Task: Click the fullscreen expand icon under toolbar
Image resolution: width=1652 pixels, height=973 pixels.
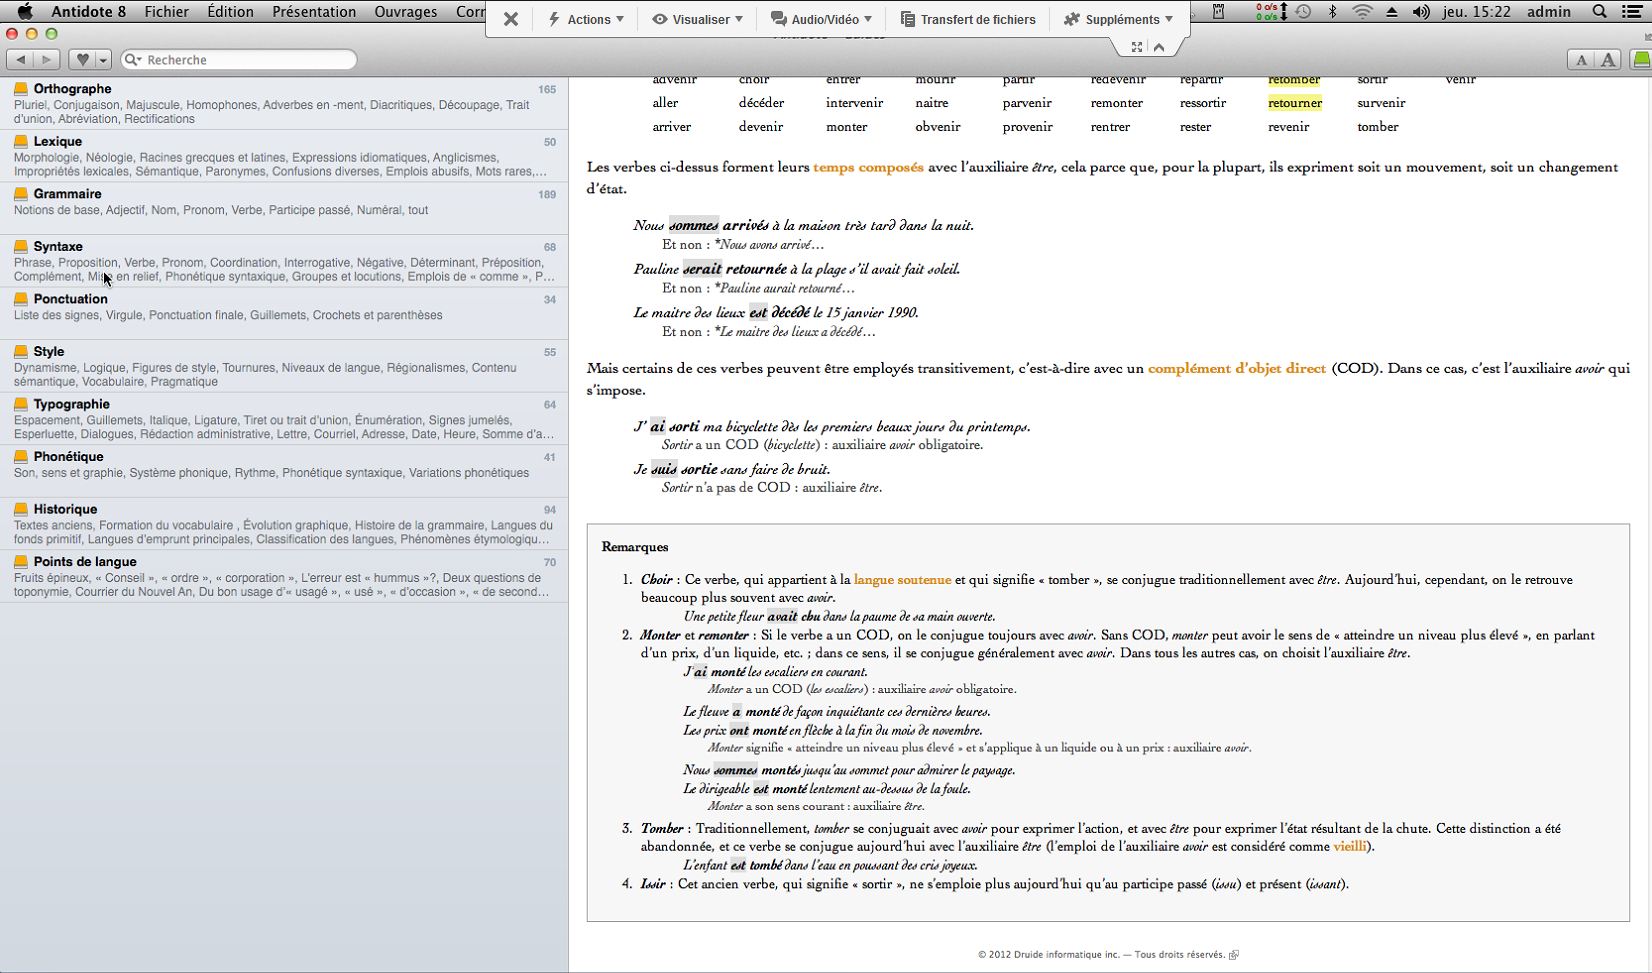Action: pos(1137,47)
